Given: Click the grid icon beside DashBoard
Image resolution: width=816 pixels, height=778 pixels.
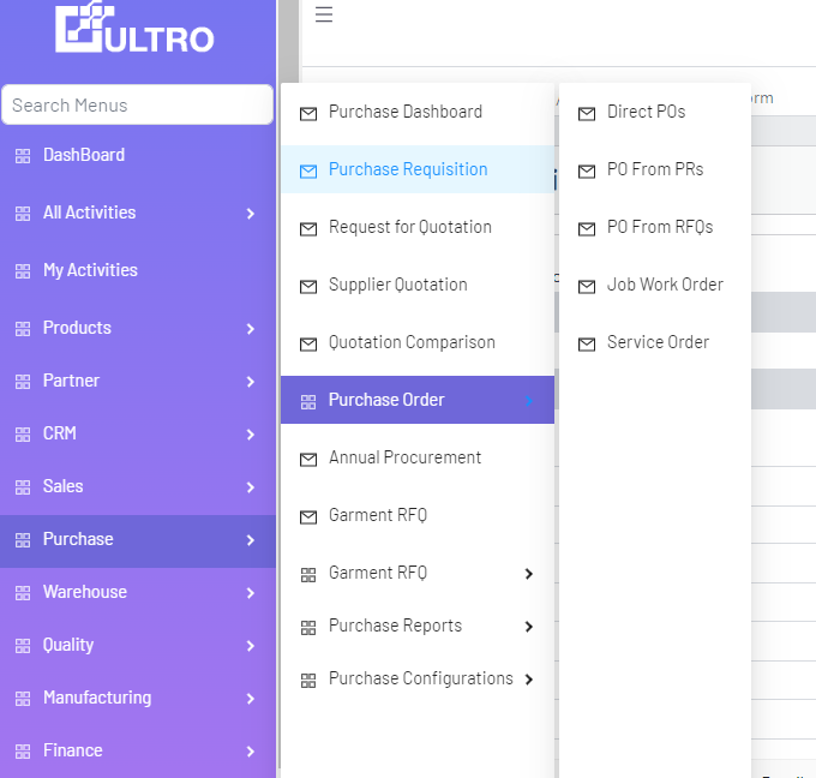Looking at the screenshot, I should (x=23, y=156).
